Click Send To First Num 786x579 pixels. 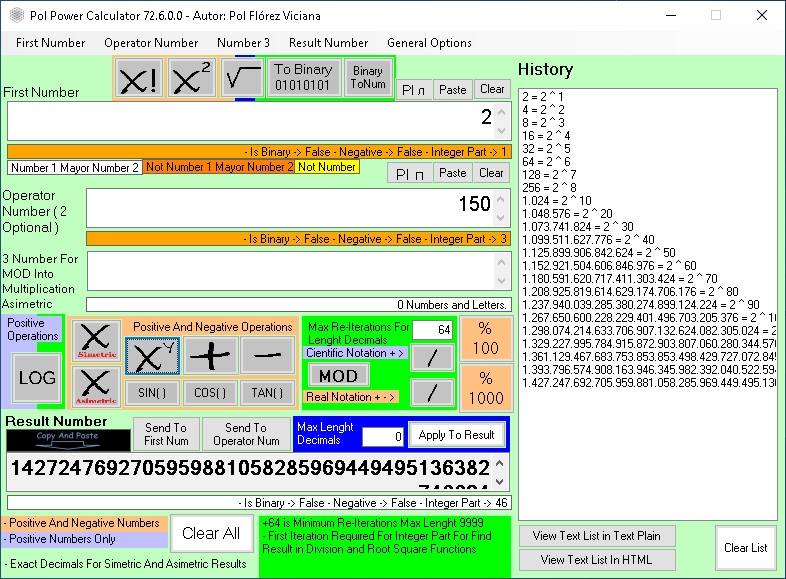(166, 434)
